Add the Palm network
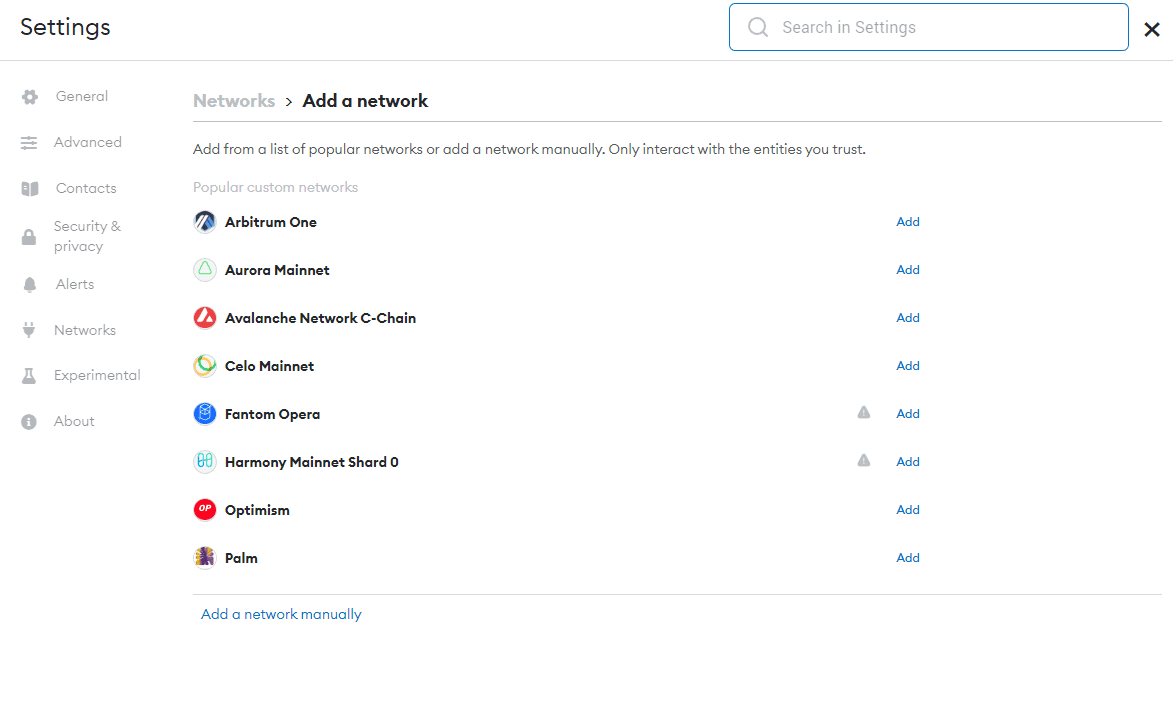The height and width of the screenshot is (722, 1173). (908, 557)
